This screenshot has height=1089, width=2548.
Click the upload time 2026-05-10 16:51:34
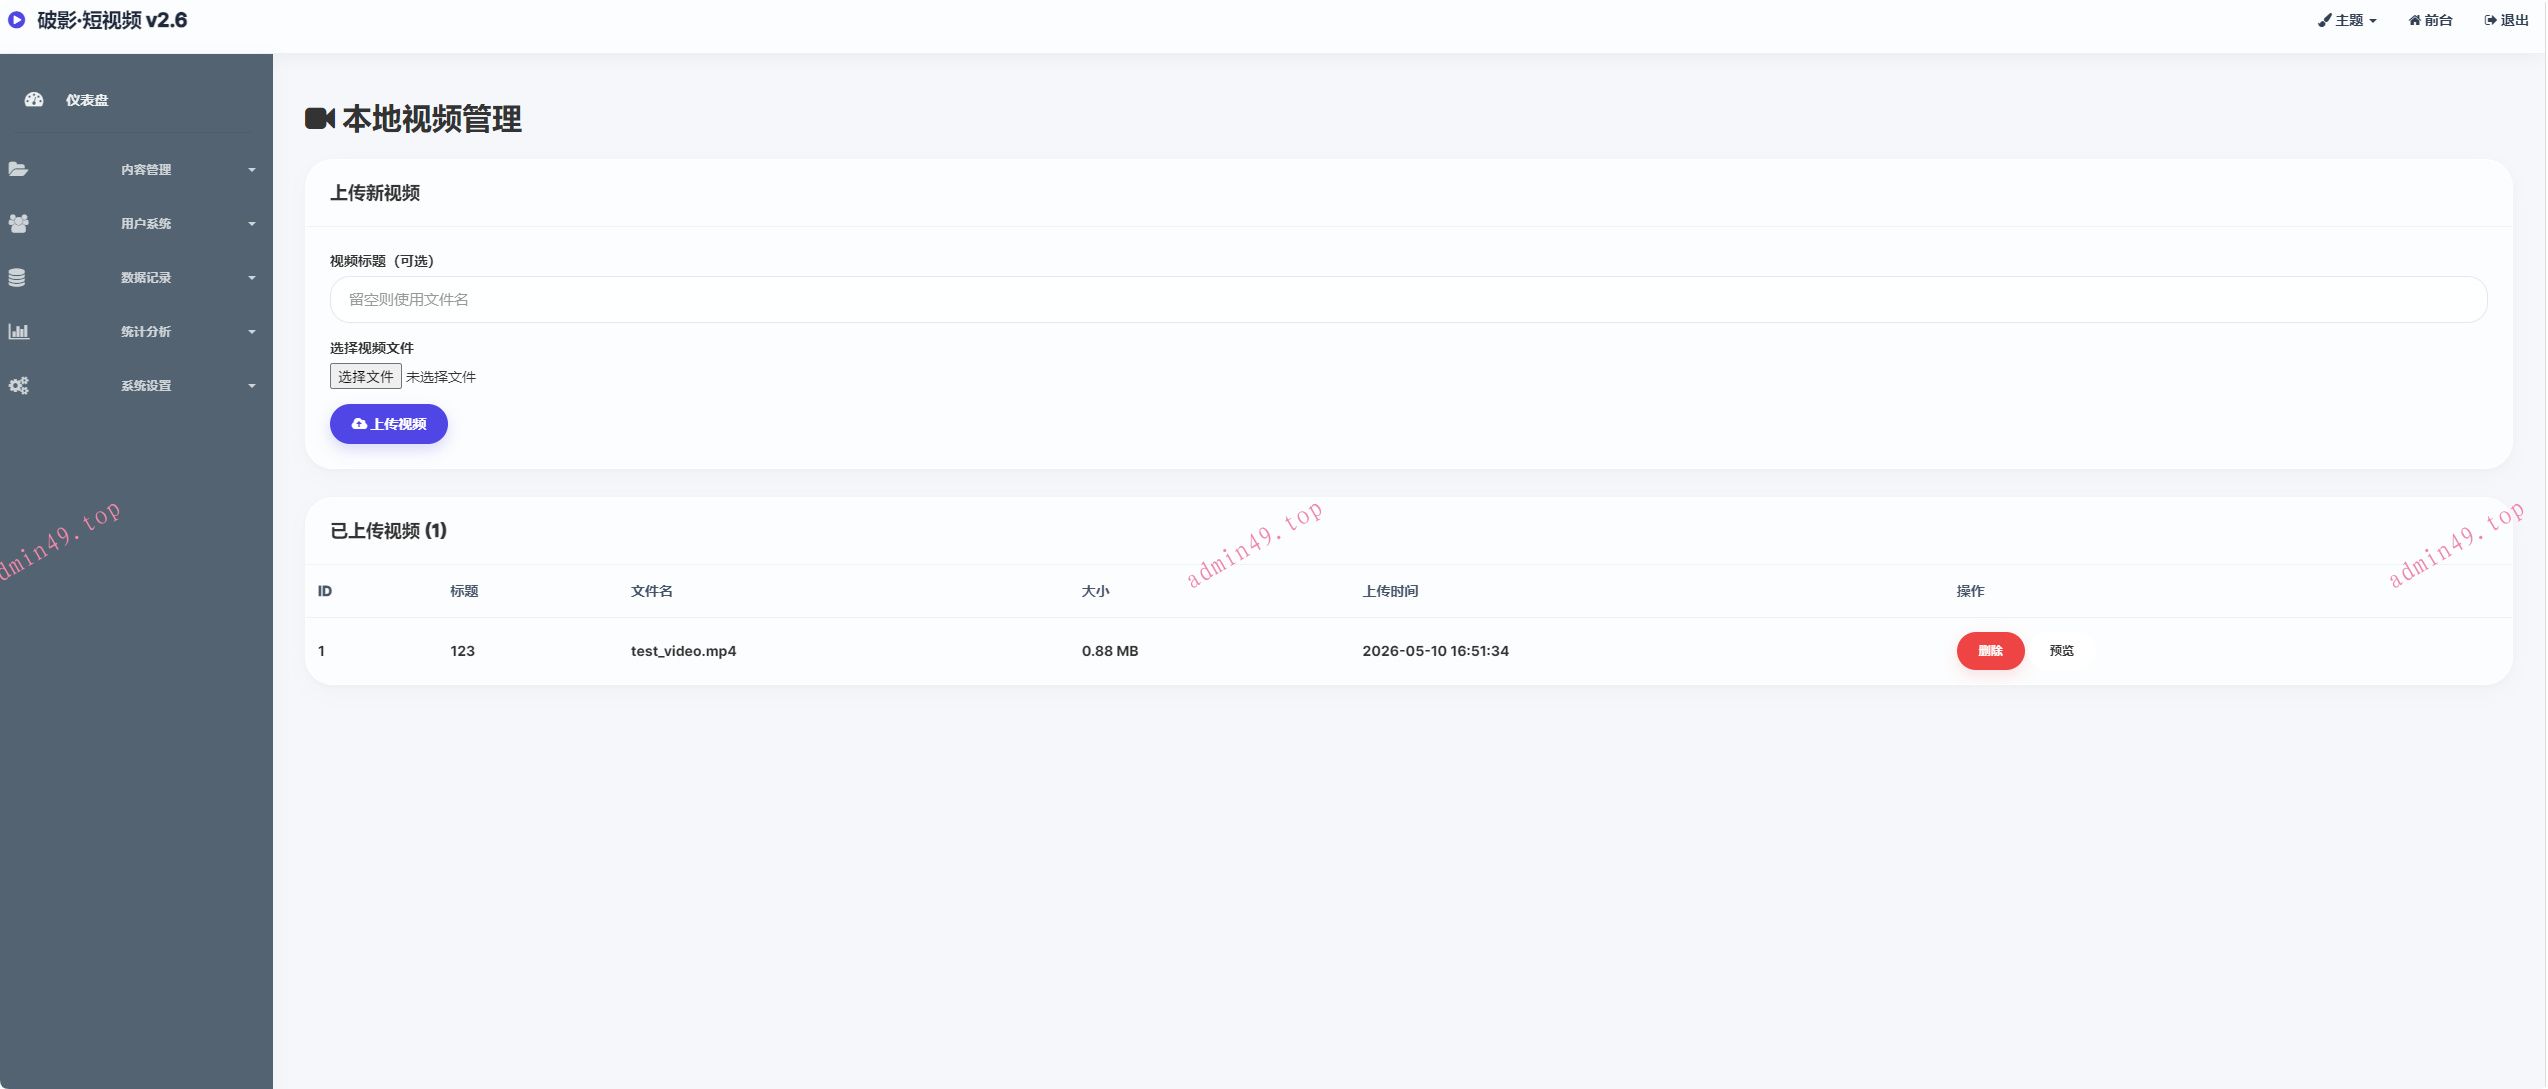(x=1435, y=651)
